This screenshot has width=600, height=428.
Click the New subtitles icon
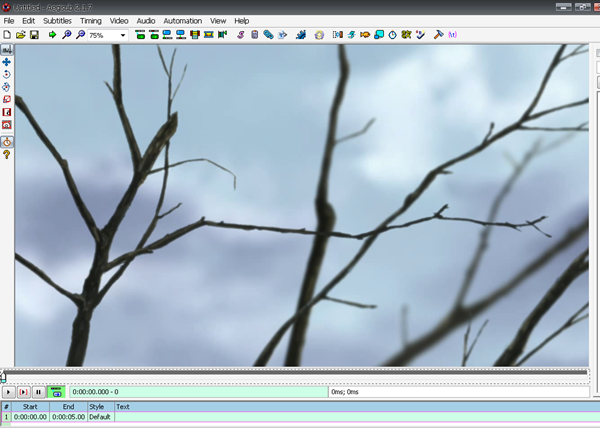pos(7,35)
